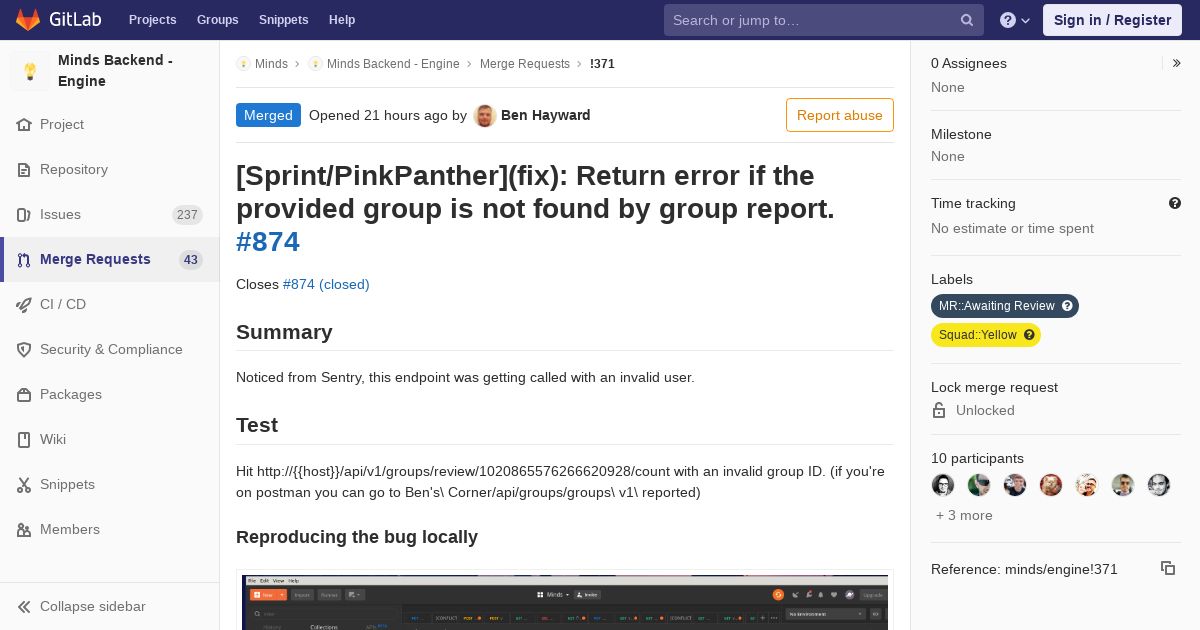
Task: Open the Packages sidebar item
Action: 110,395
